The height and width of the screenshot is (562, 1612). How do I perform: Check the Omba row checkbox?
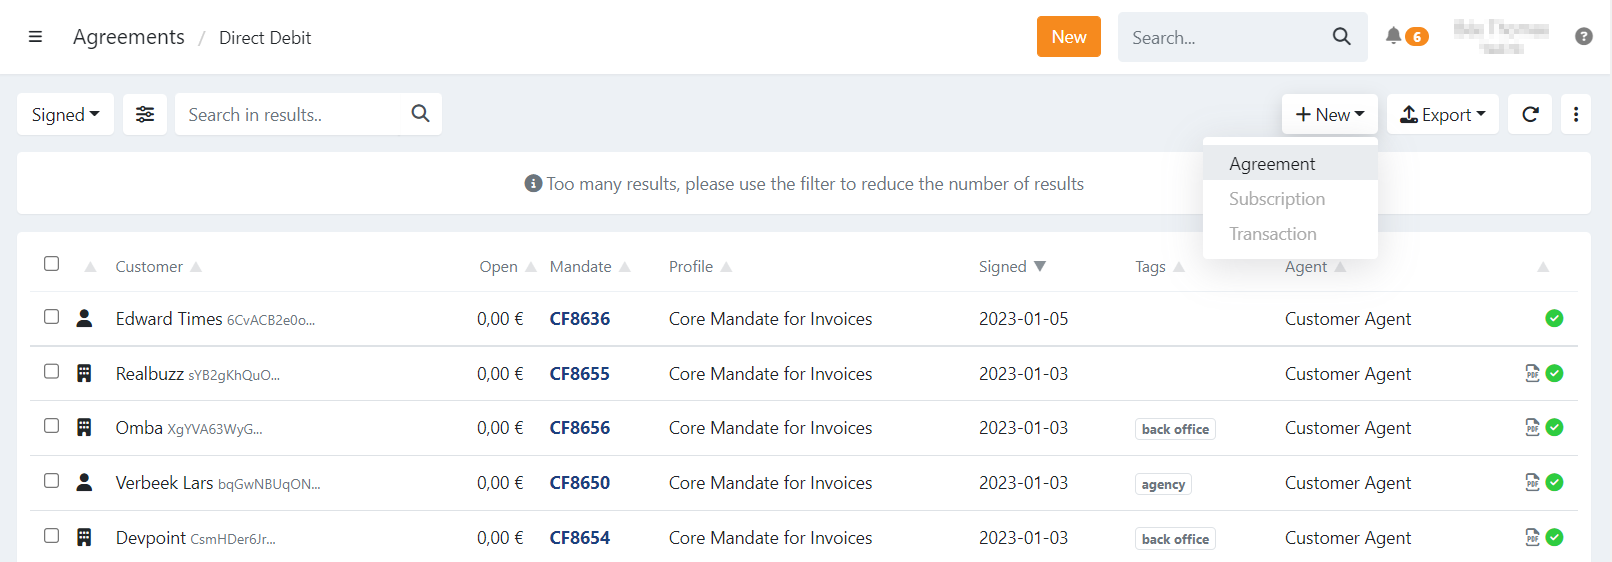52,426
